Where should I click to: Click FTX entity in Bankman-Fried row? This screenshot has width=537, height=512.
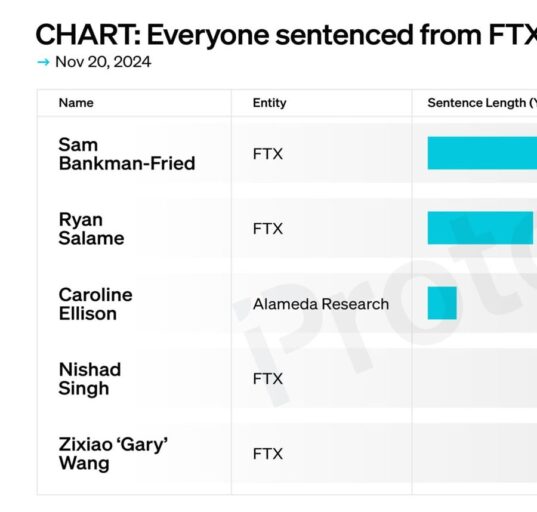click(x=268, y=154)
